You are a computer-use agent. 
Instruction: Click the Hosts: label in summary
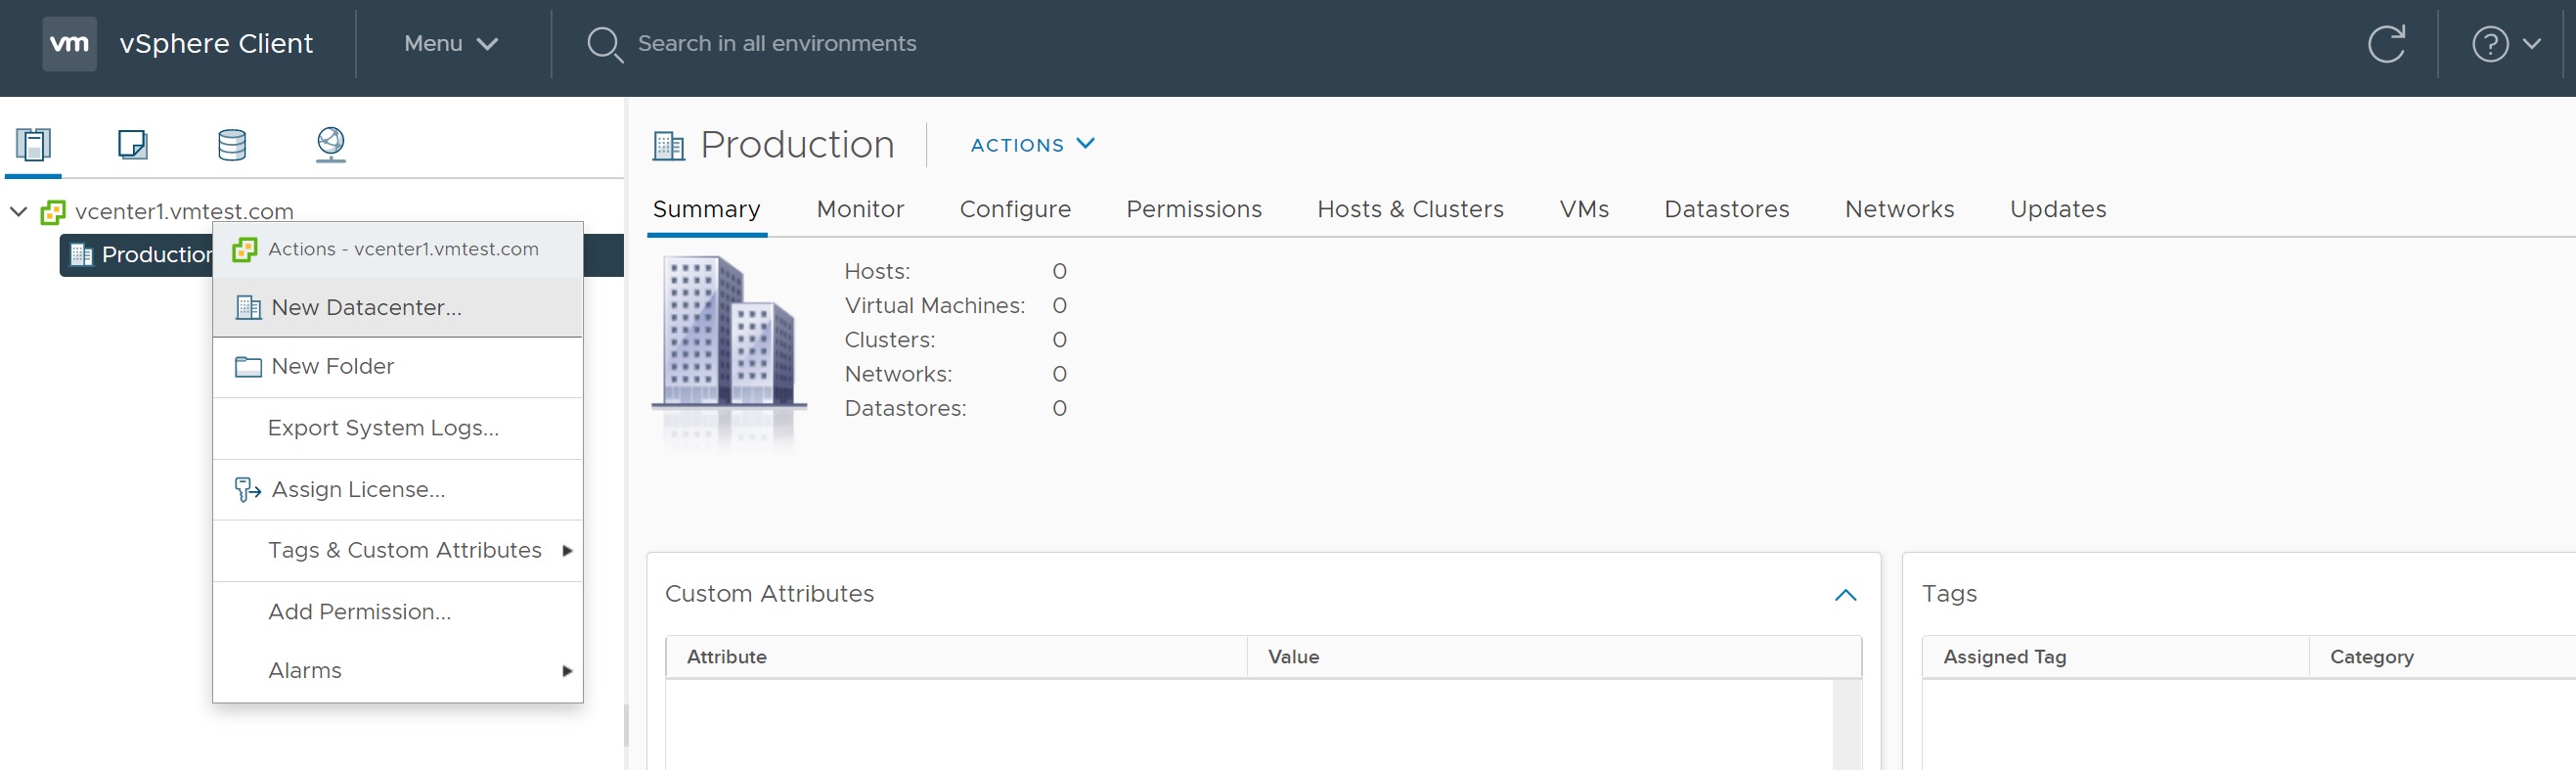pyautogui.click(x=877, y=271)
